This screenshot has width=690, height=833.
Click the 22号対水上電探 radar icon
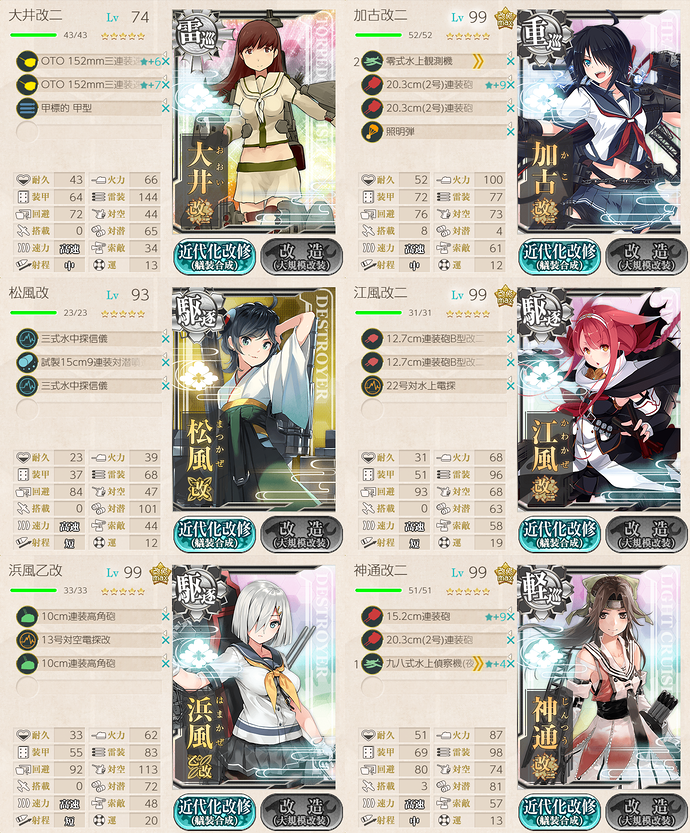pyautogui.click(x=372, y=385)
